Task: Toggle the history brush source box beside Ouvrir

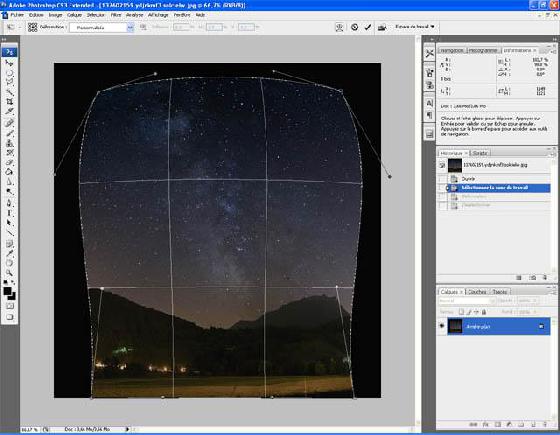Action: (442, 179)
